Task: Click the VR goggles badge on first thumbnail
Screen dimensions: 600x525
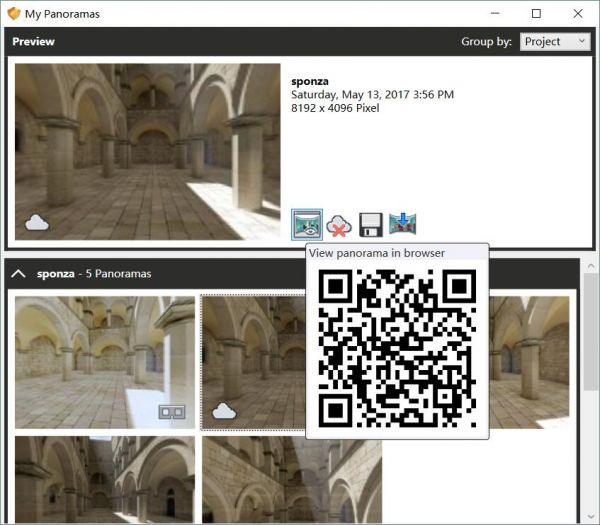Action: point(172,412)
